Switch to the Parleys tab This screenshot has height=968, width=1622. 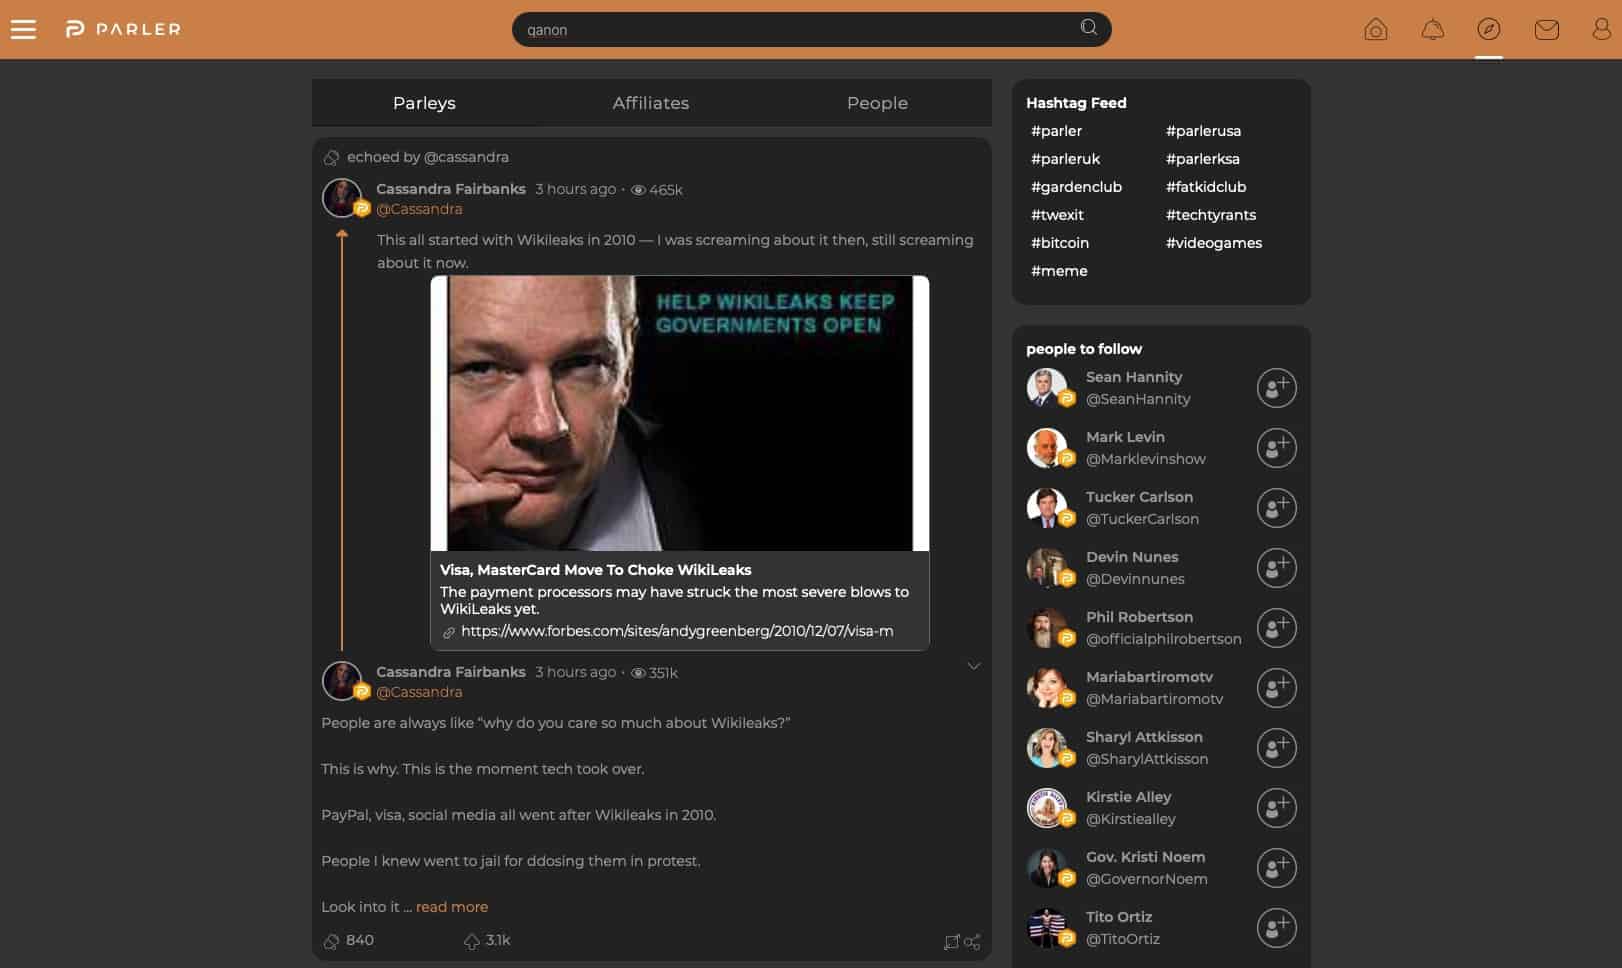click(424, 103)
